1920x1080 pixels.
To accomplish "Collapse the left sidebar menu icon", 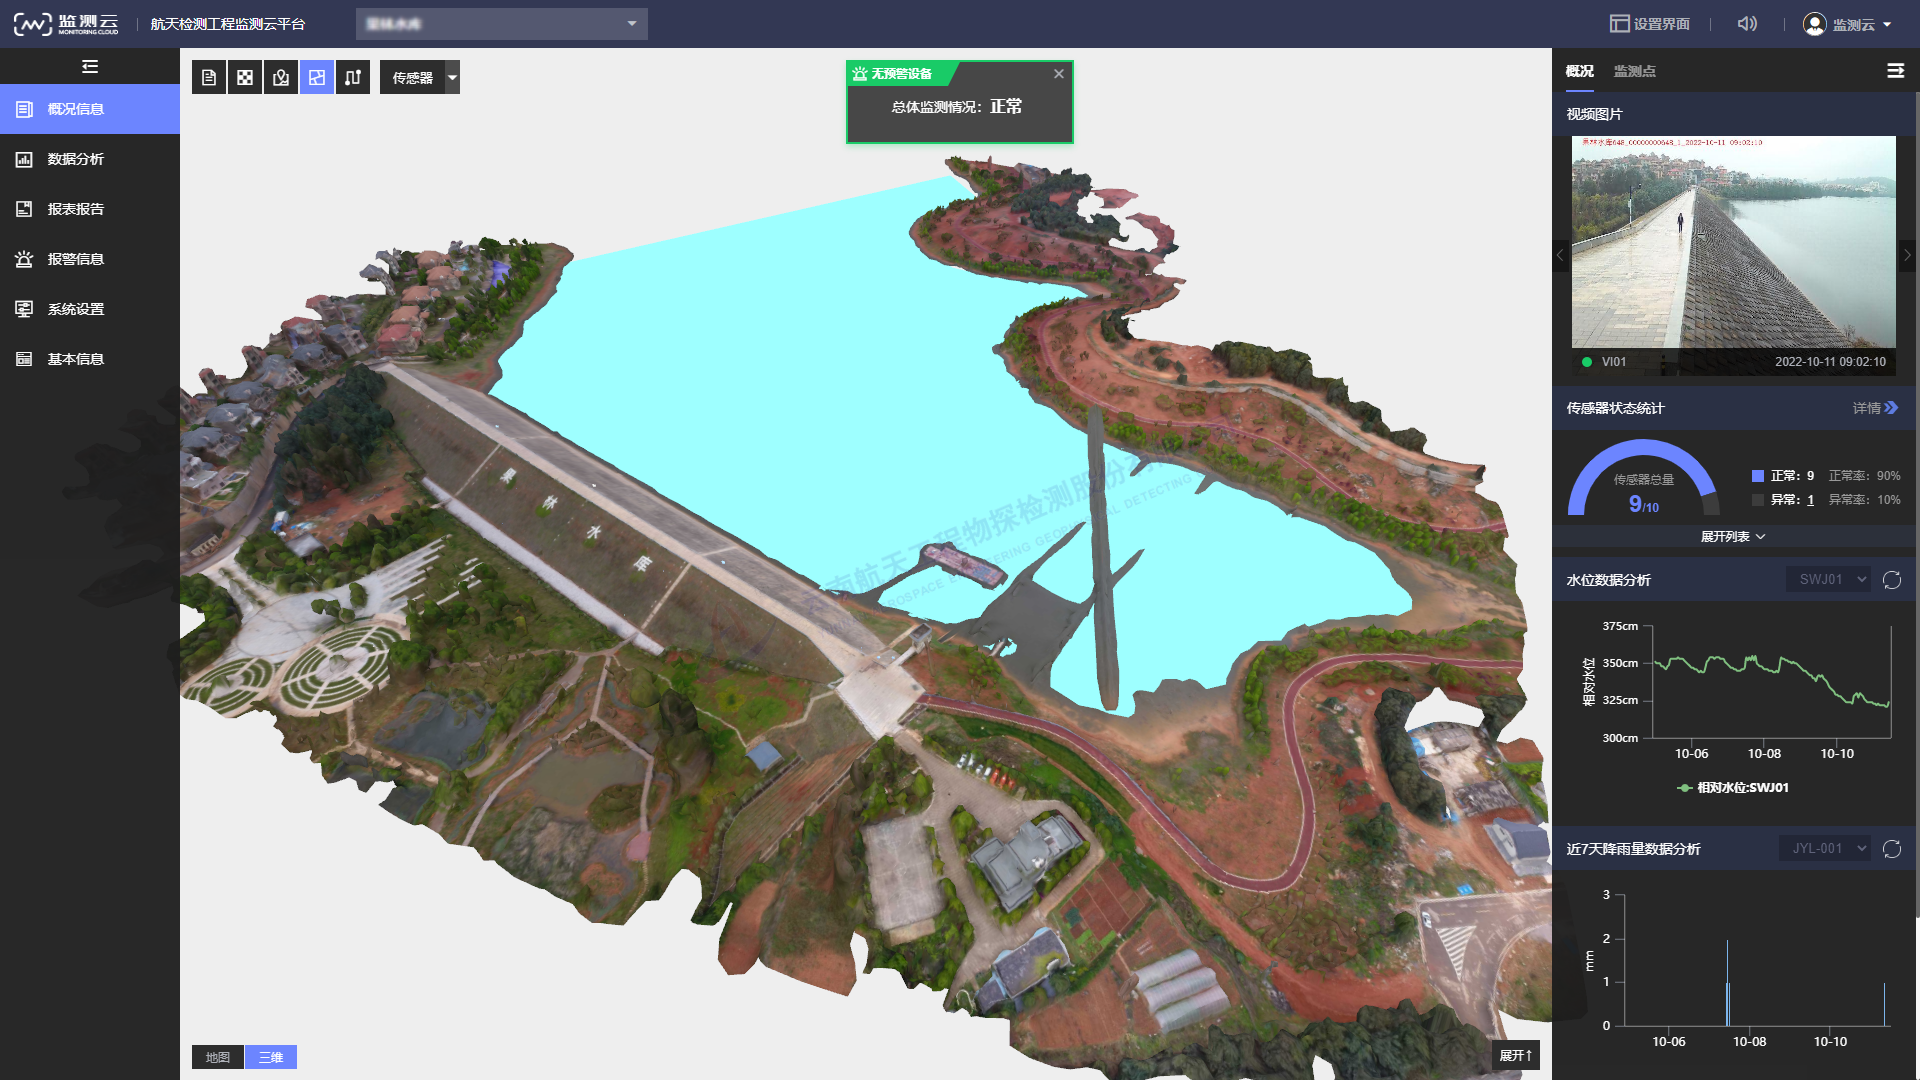I will click(x=90, y=67).
